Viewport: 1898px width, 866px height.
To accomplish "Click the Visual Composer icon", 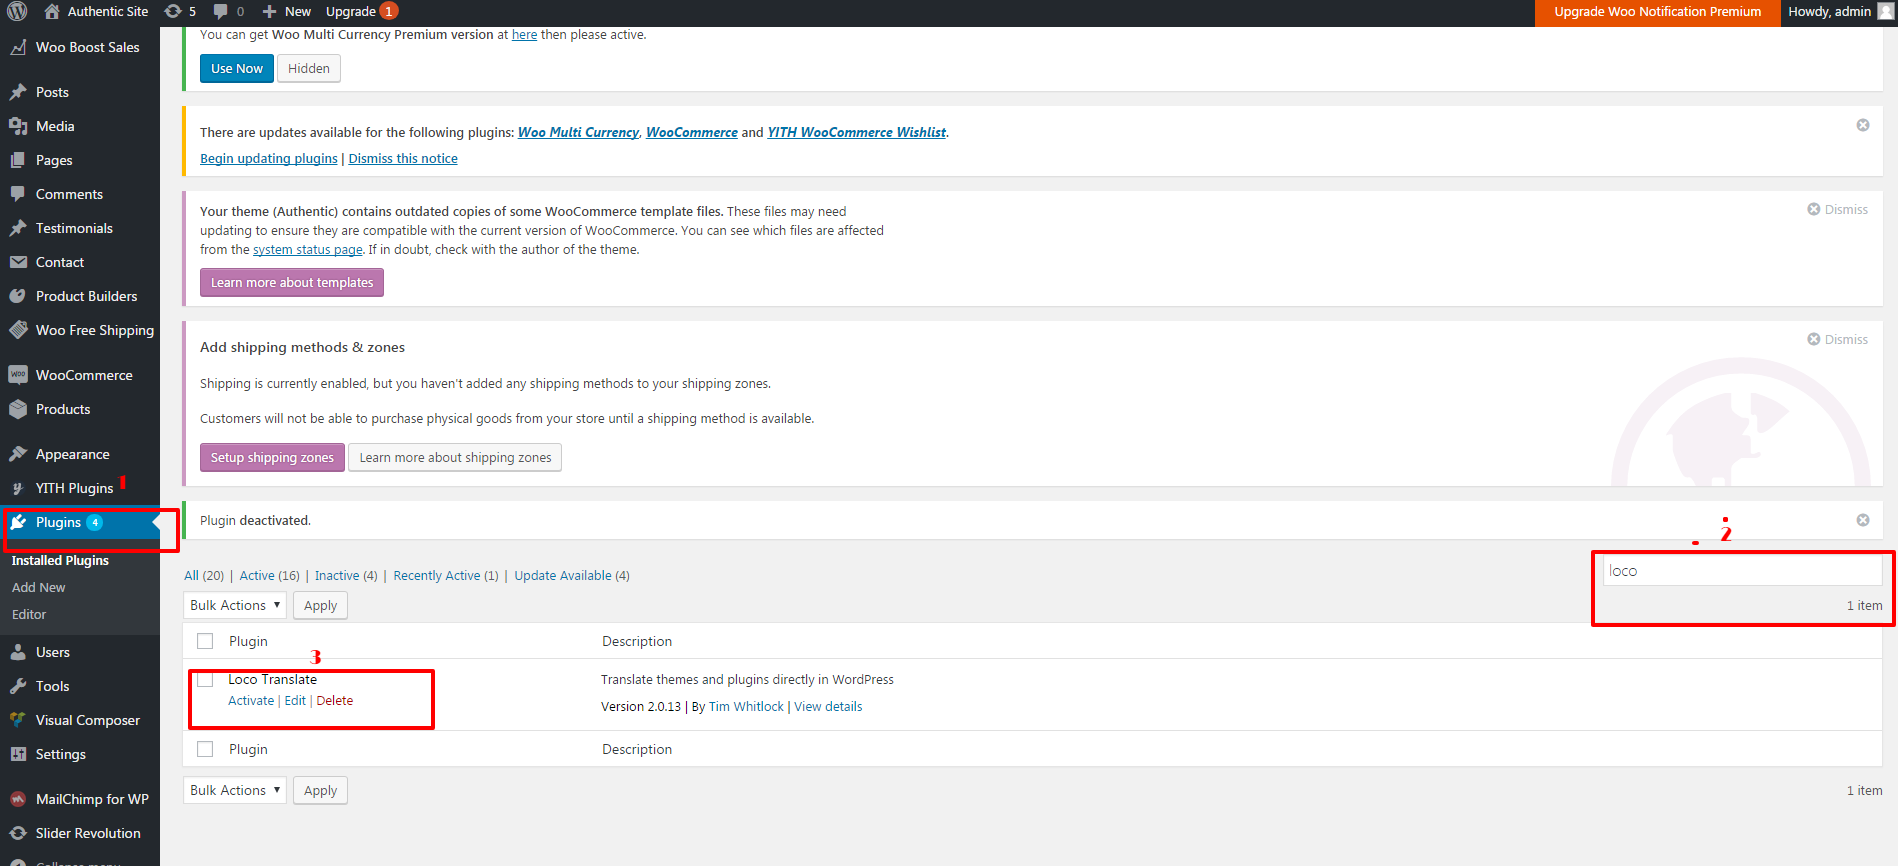I will click(18, 720).
